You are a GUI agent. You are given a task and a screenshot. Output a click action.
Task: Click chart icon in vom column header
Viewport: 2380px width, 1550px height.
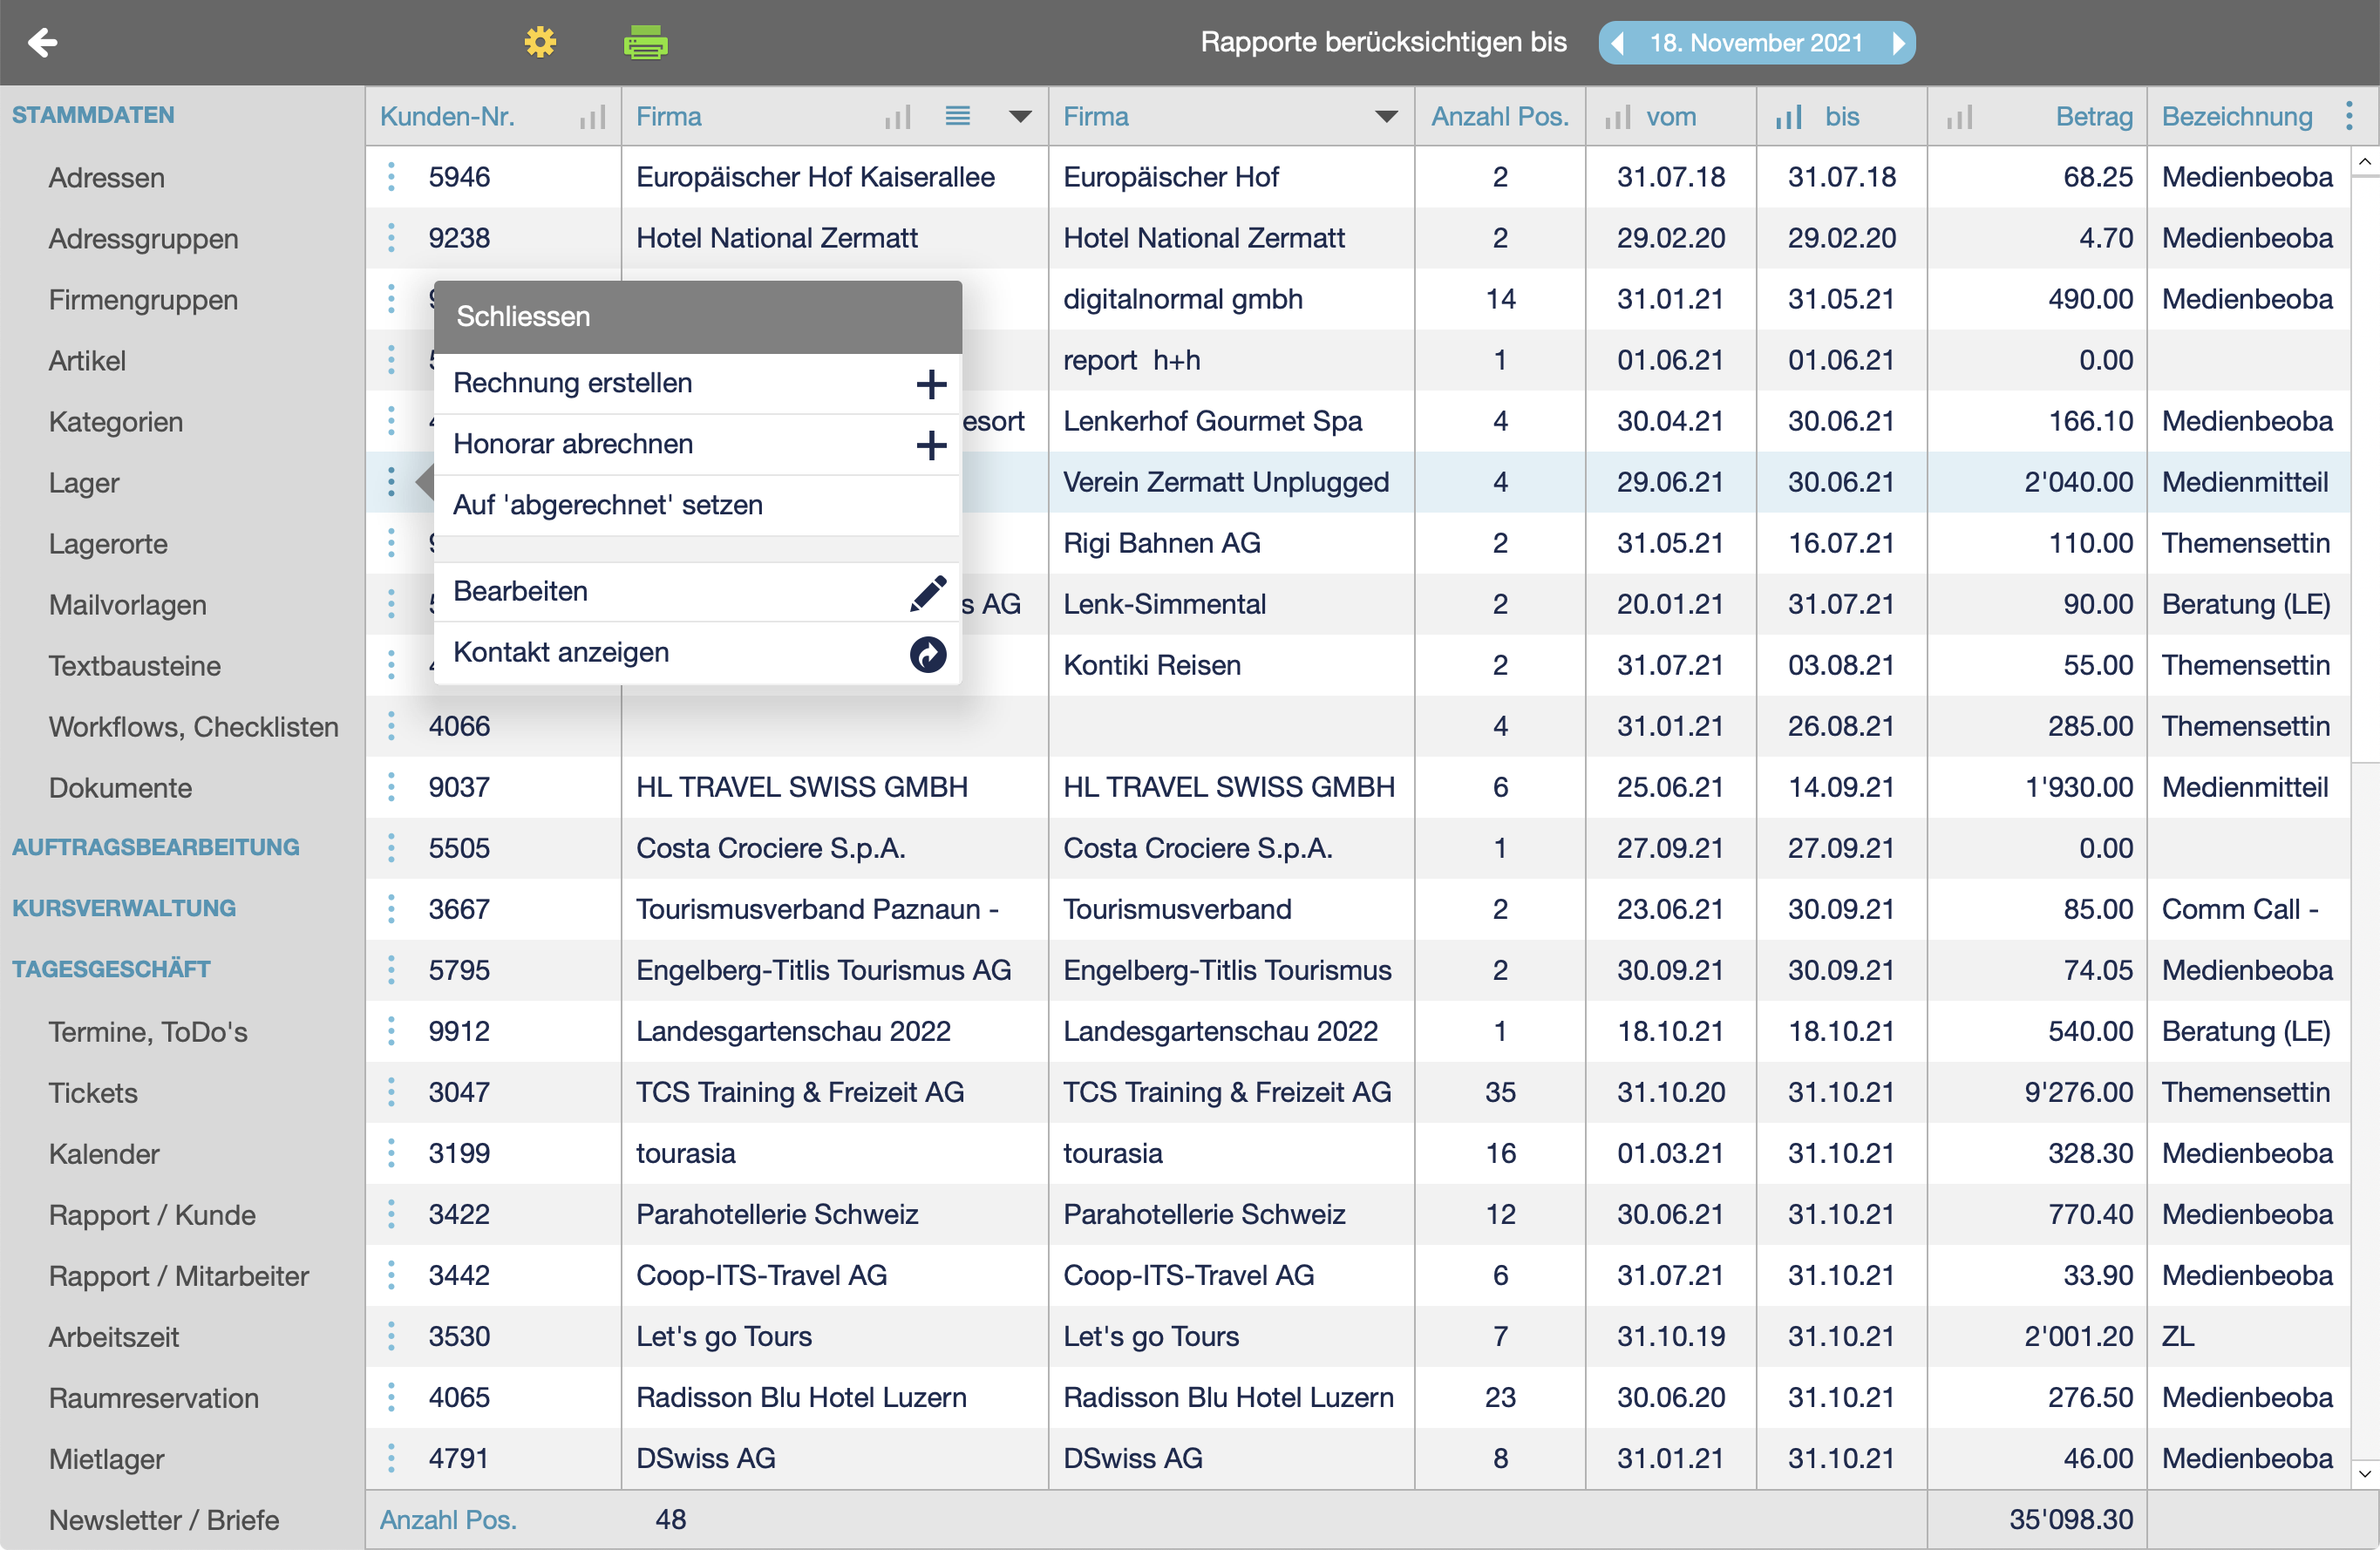point(1617,117)
